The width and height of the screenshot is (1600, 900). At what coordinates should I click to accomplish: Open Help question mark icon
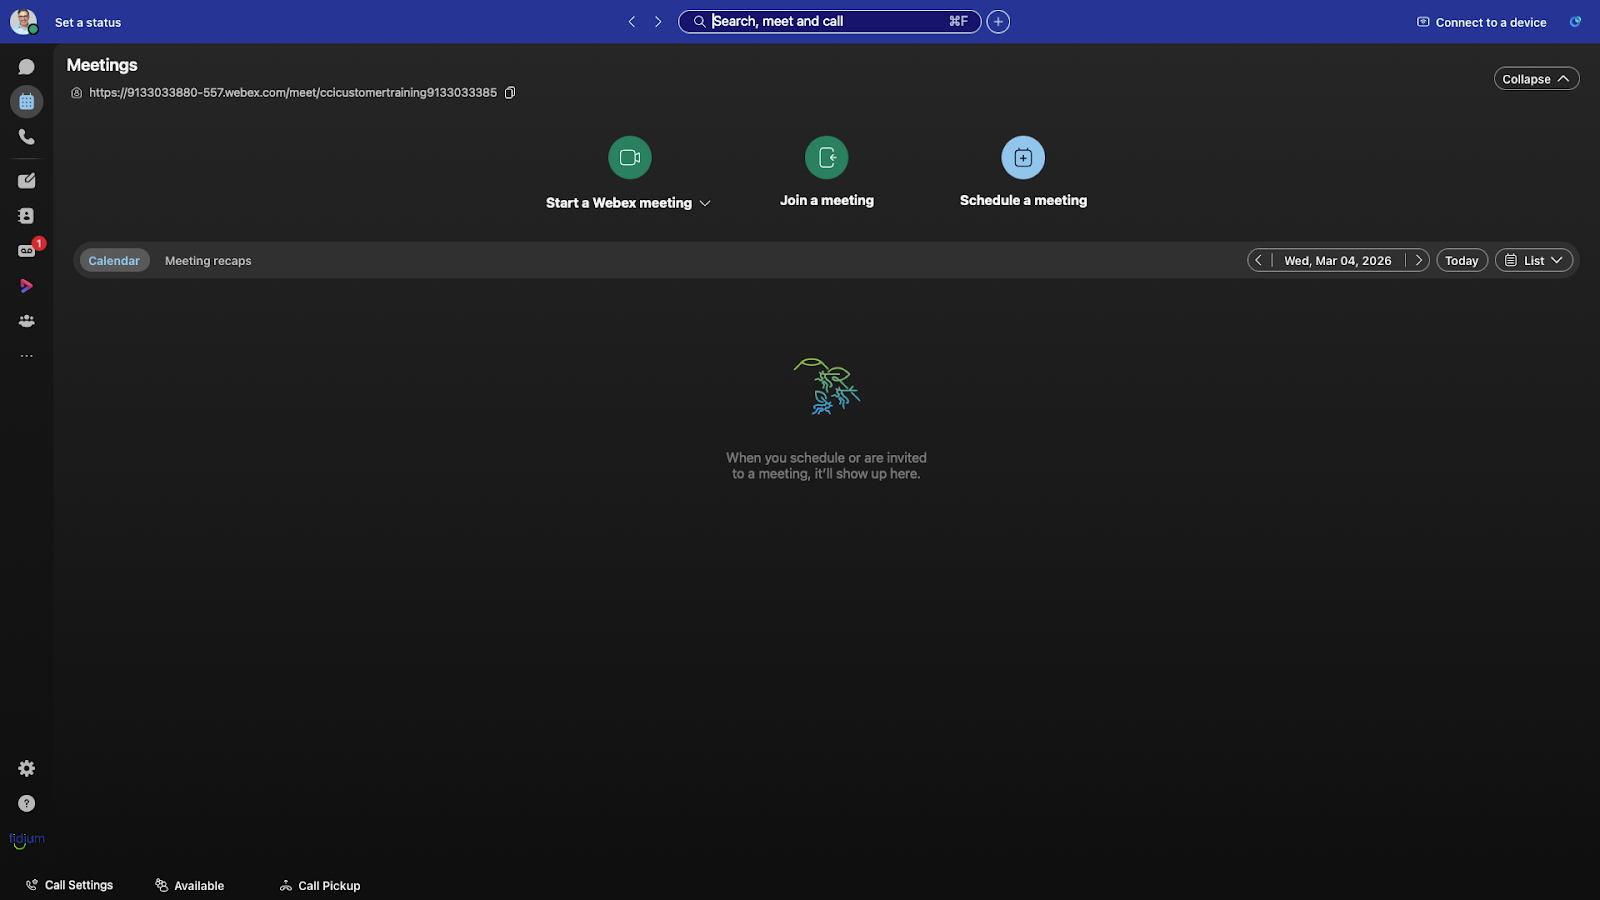(27, 804)
